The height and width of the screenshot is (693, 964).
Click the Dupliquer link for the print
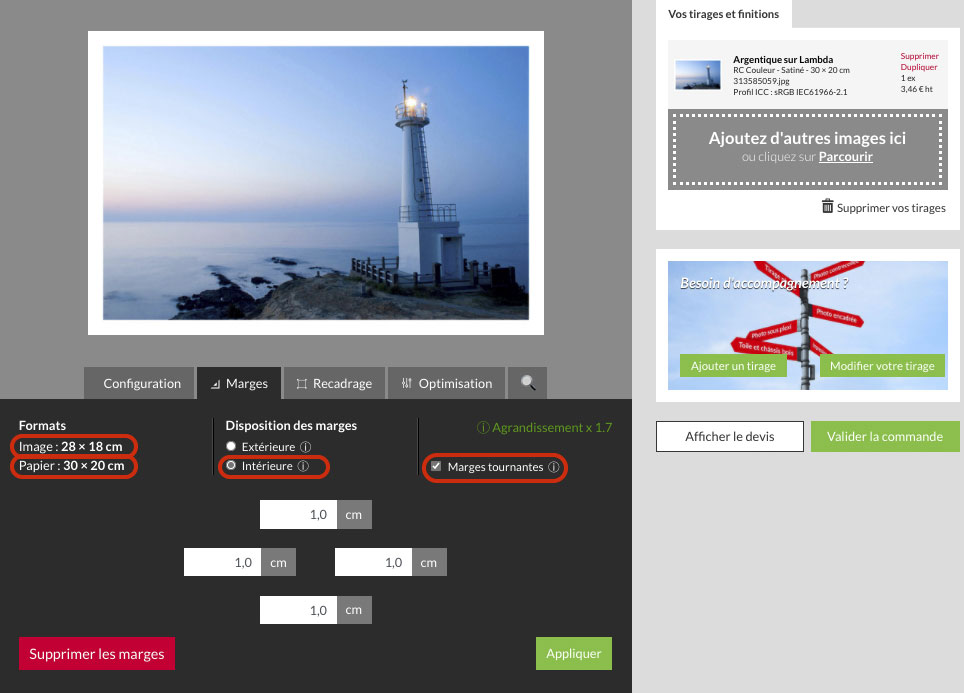(919, 67)
